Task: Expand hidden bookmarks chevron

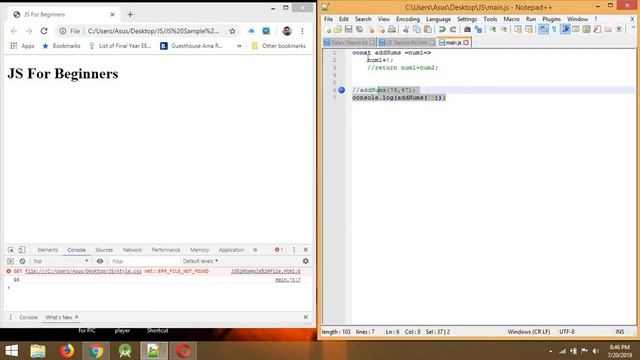Action: pos(239,46)
